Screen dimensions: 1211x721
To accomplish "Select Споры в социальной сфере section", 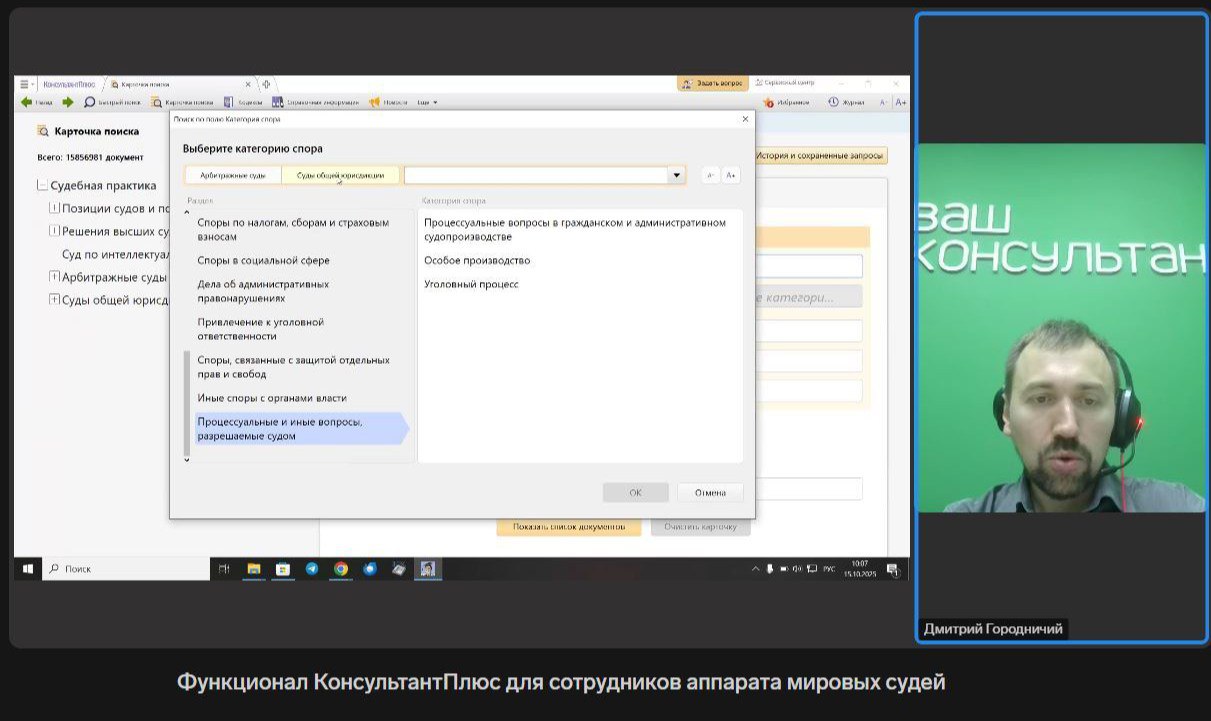I will coord(263,261).
